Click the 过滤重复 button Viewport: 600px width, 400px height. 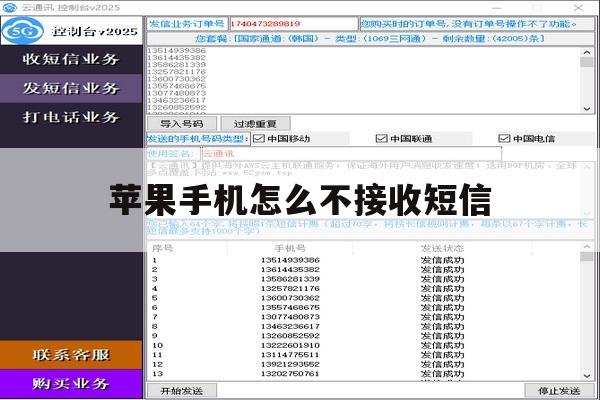255,124
